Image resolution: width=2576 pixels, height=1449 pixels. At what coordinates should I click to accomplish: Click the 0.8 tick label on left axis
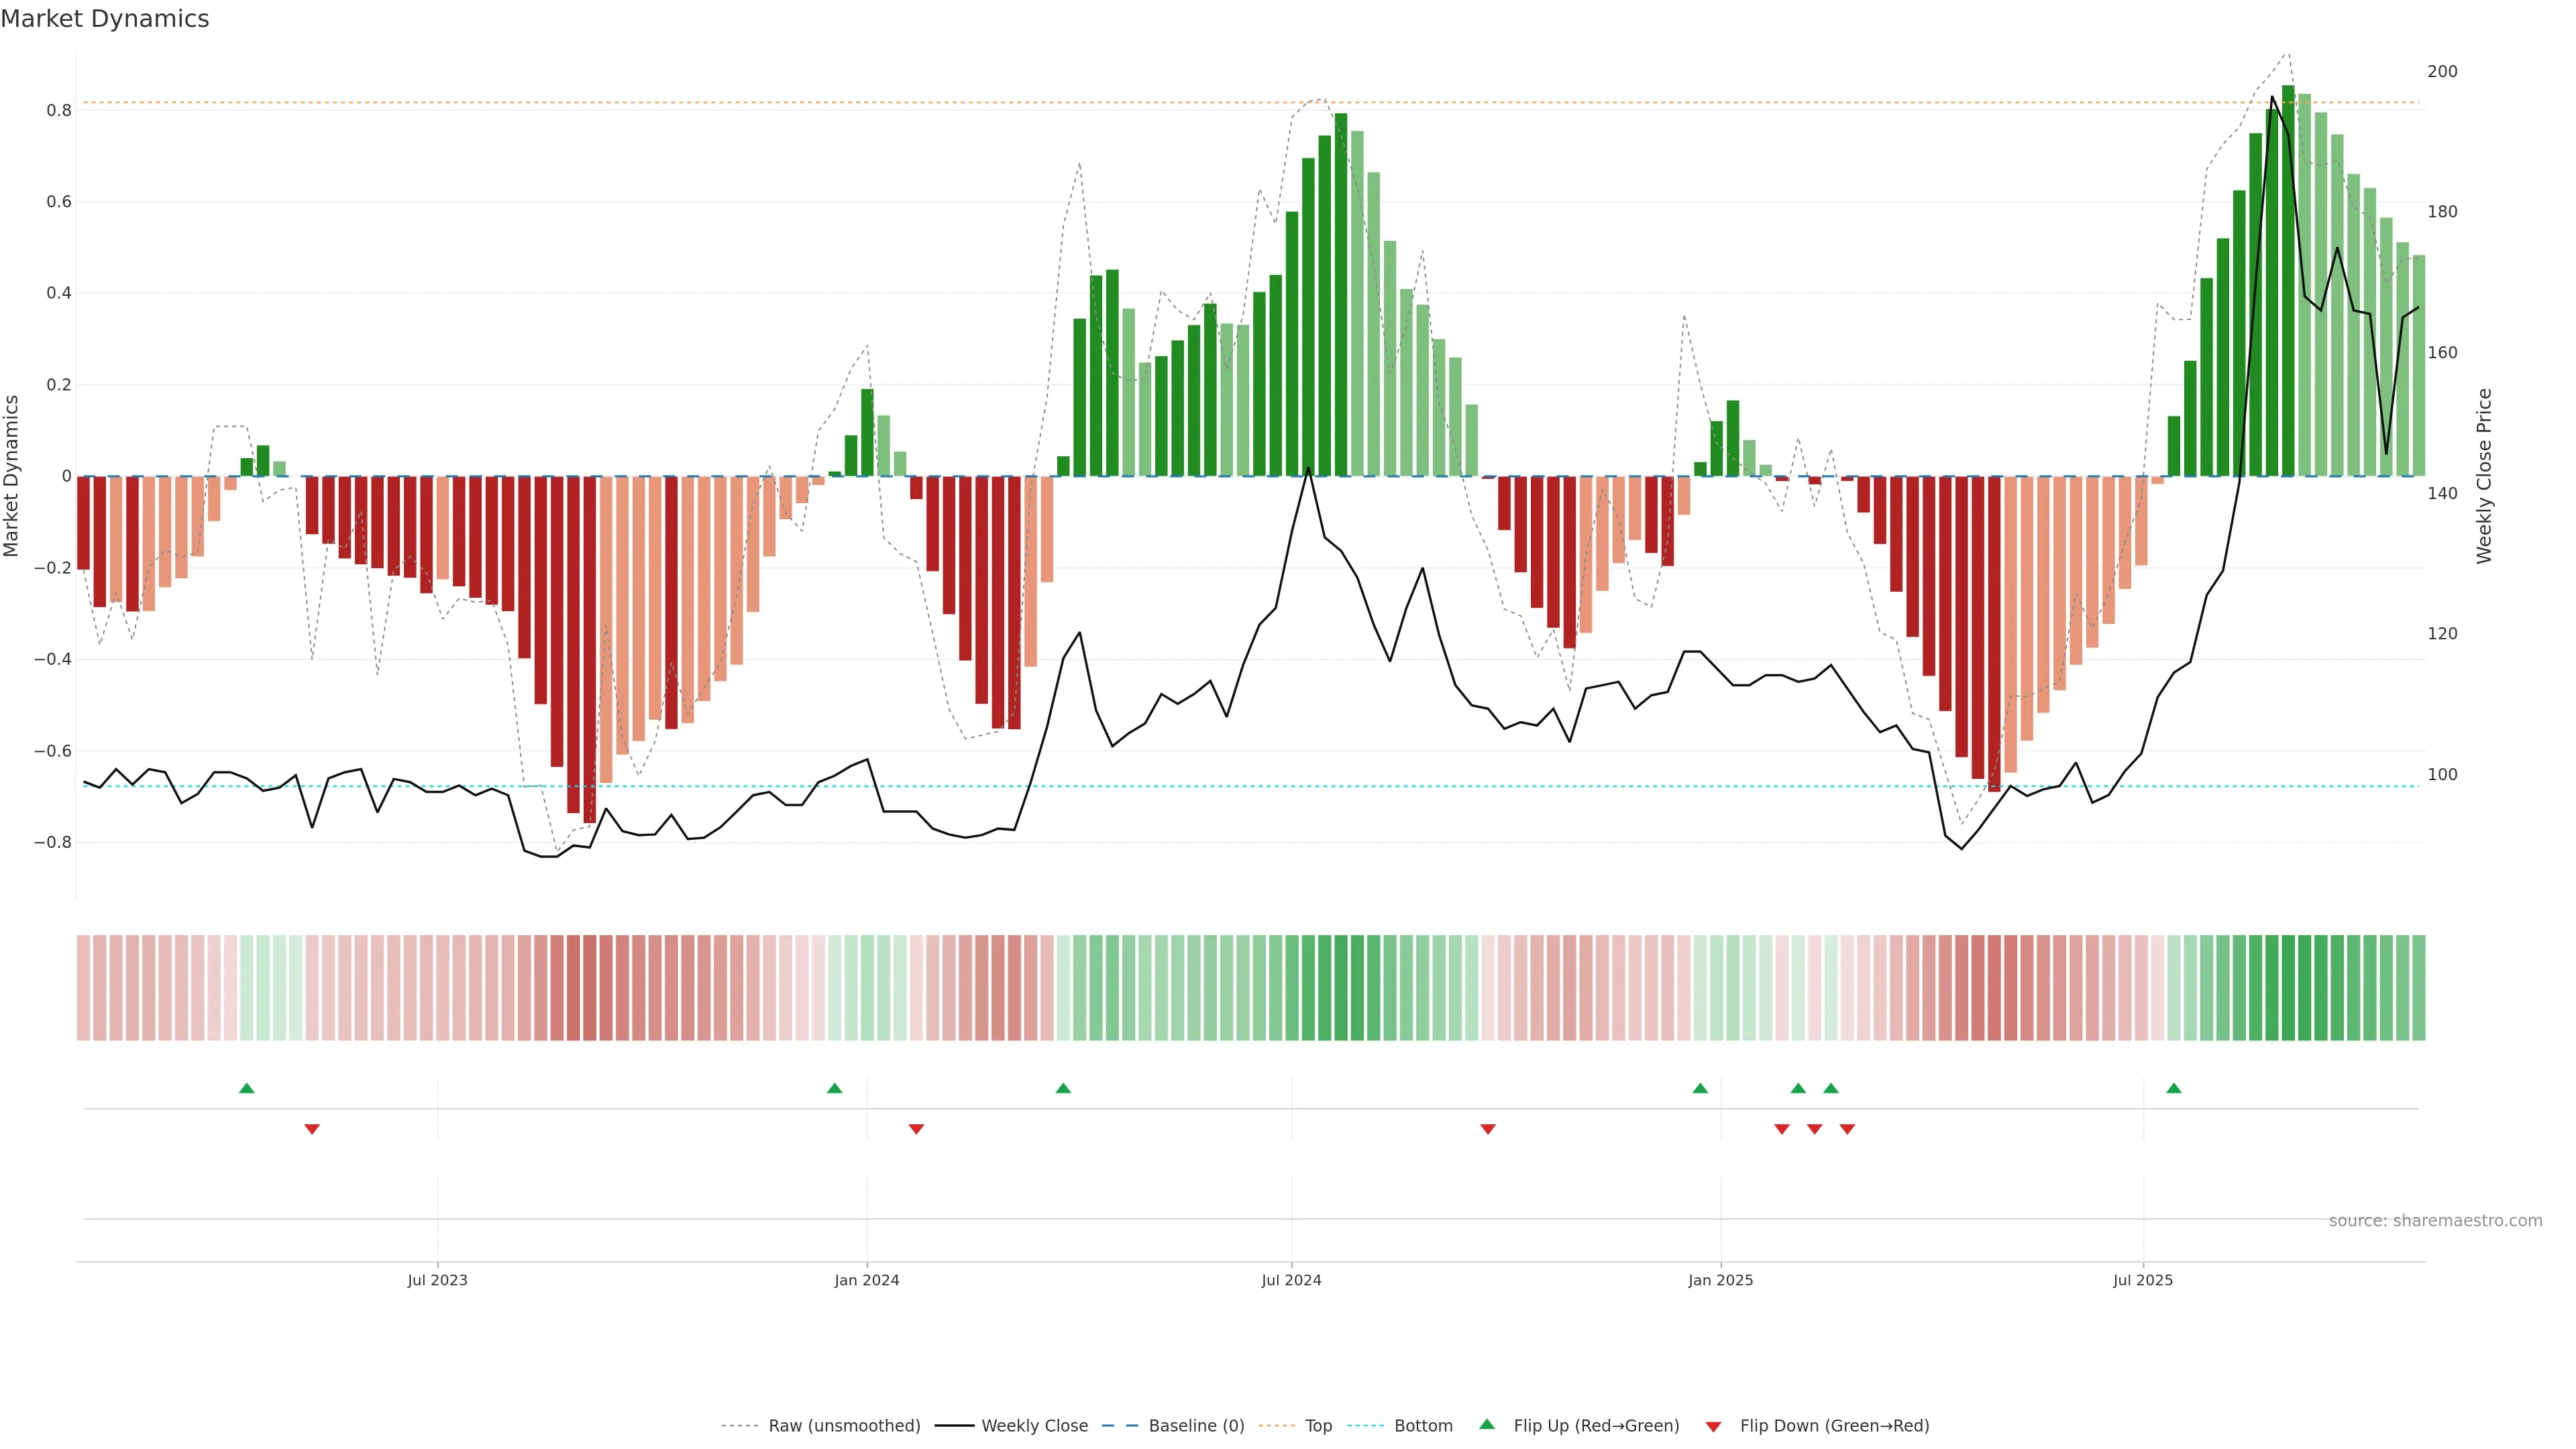point(59,110)
